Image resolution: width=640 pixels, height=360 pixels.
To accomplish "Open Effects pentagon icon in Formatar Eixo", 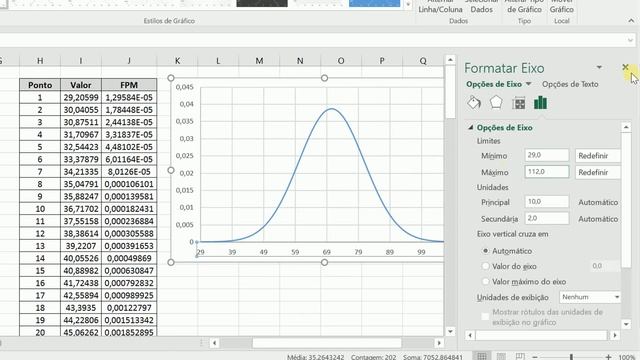I will point(496,102).
